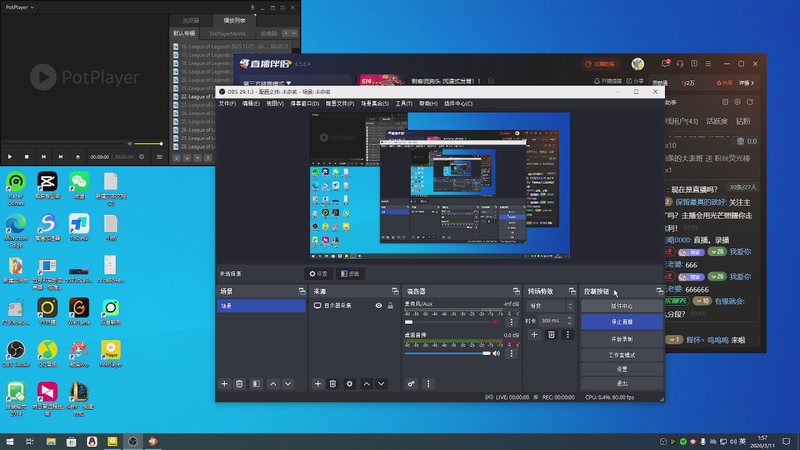The width and height of the screenshot is (800, 450).
Task: Add a new scene in OBS scenes panel
Action: pyautogui.click(x=224, y=384)
